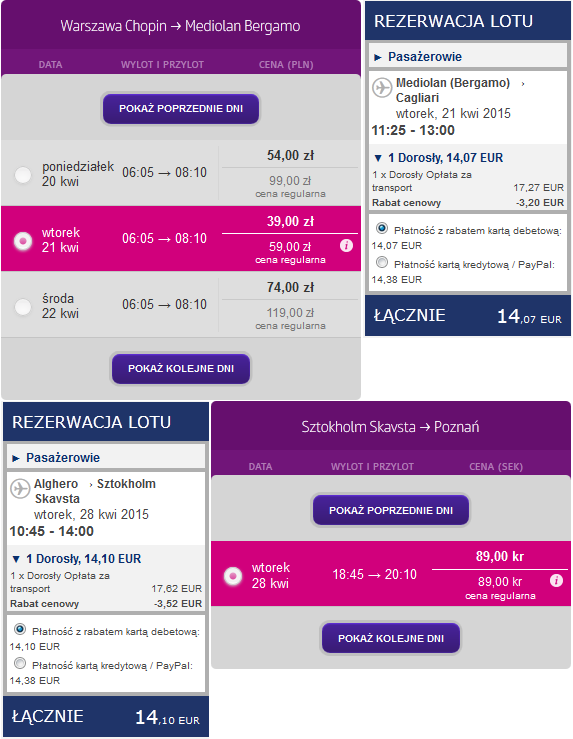
Task: Select the środa 22 kwi flight radio
Action: [23, 307]
